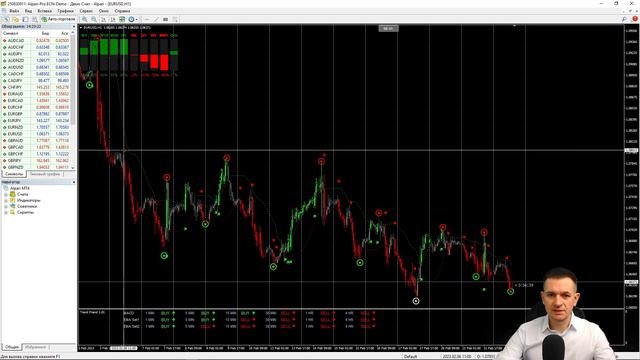
Task: Select the EURJPY symbol row
Action: click(x=36, y=121)
